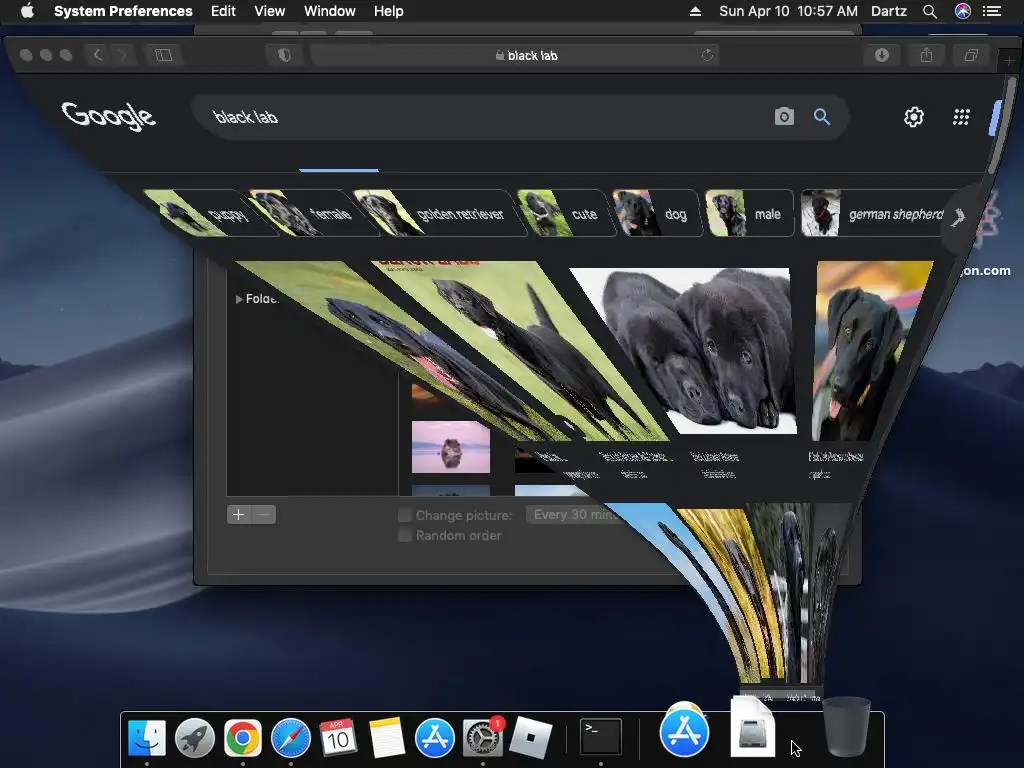The width and height of the screenshot is (1024, 768).
Task: Select the male filter chip
Action: pos(749,213)
